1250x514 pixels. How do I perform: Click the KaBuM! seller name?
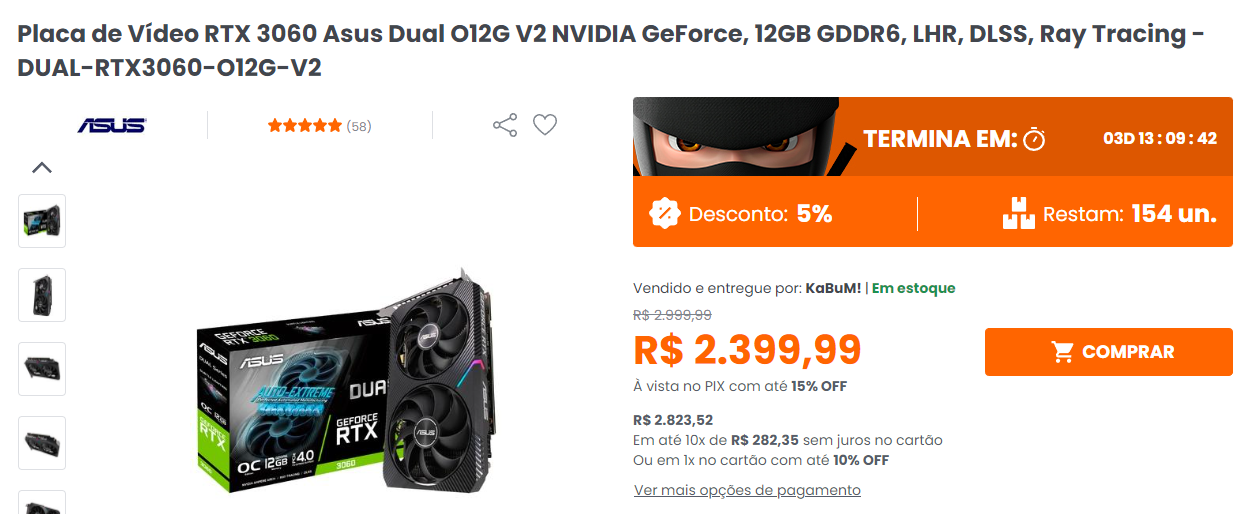[833, 288]
